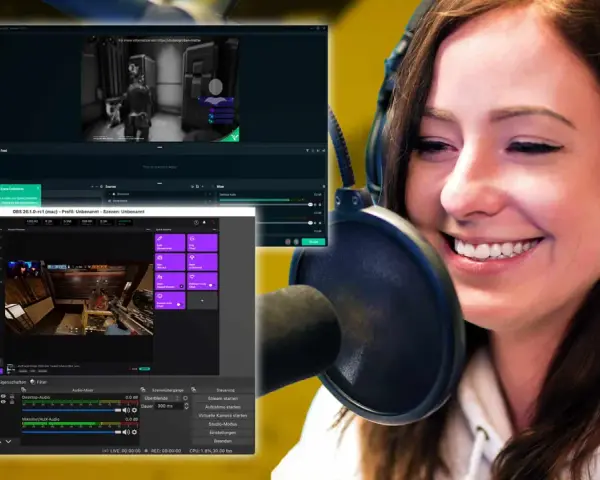Screen dimensions: 600x480
Task: Click the Sources folder icon in Streamlabs
Action: click(197, 187)
